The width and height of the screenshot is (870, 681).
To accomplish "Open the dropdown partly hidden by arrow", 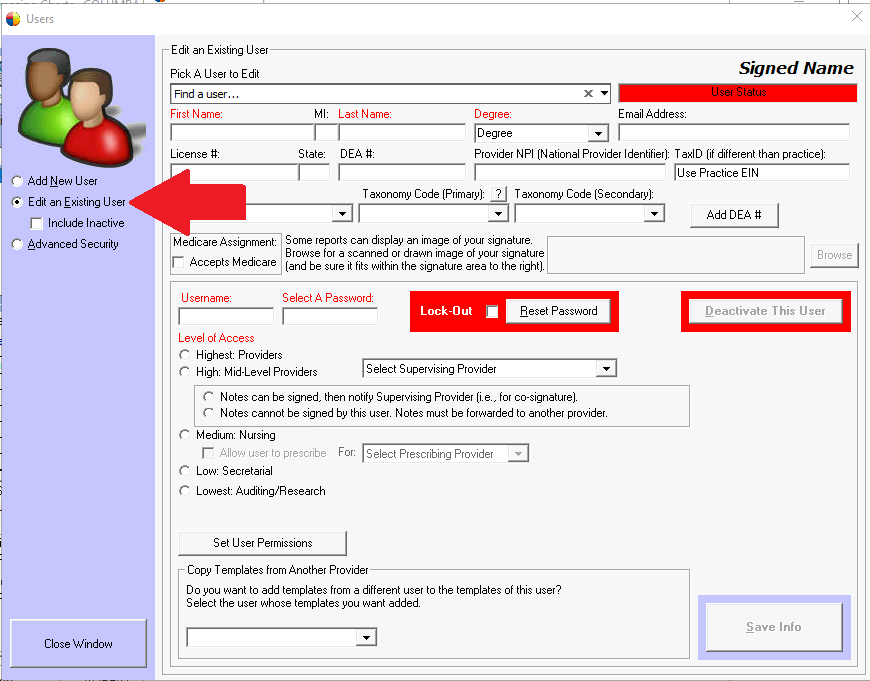I will coord(342,214).
